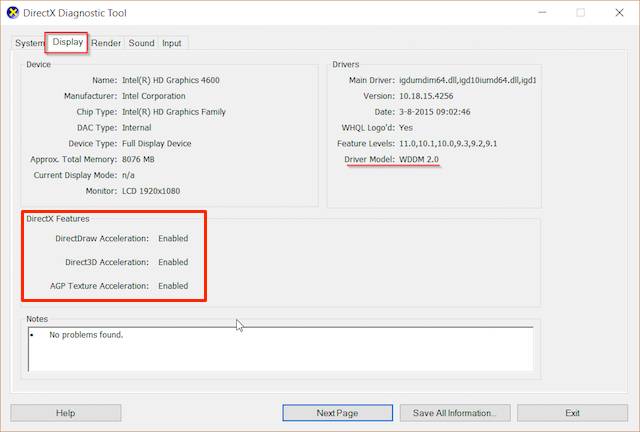Minimize the DirectX Diagnostic Tool window
Image resolution: width=640 pixels, height=432 pixels.
coord(542,13)
